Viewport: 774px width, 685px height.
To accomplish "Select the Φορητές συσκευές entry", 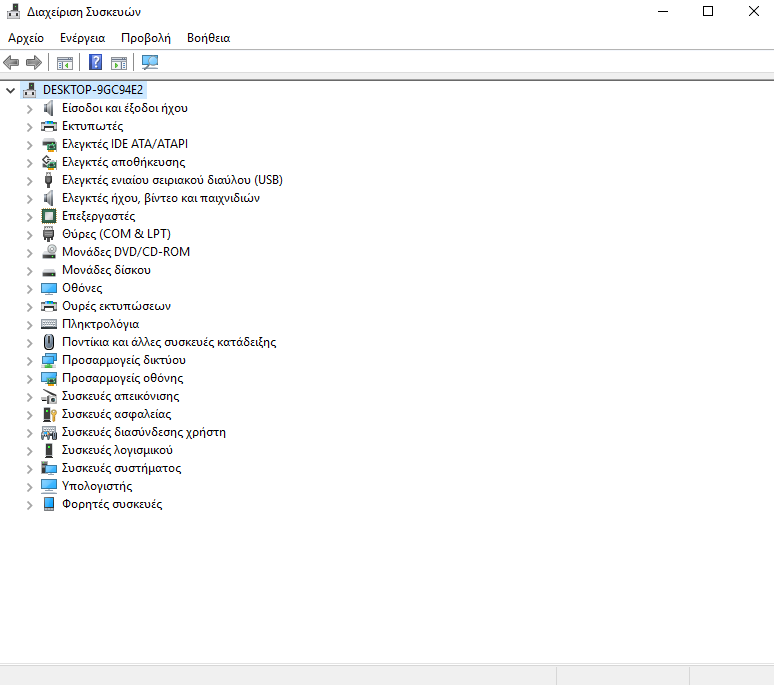I will click(x=111, y=504).
